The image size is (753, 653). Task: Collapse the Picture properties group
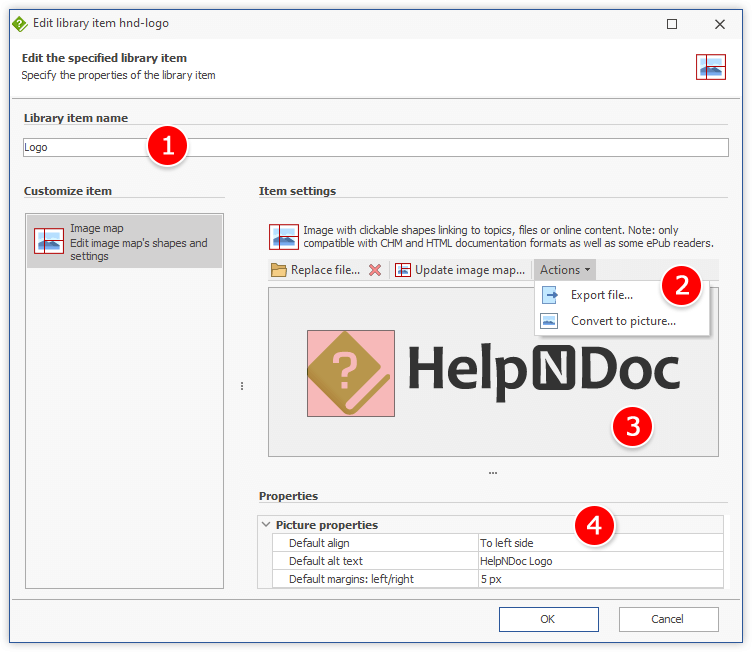click(266, 524)
